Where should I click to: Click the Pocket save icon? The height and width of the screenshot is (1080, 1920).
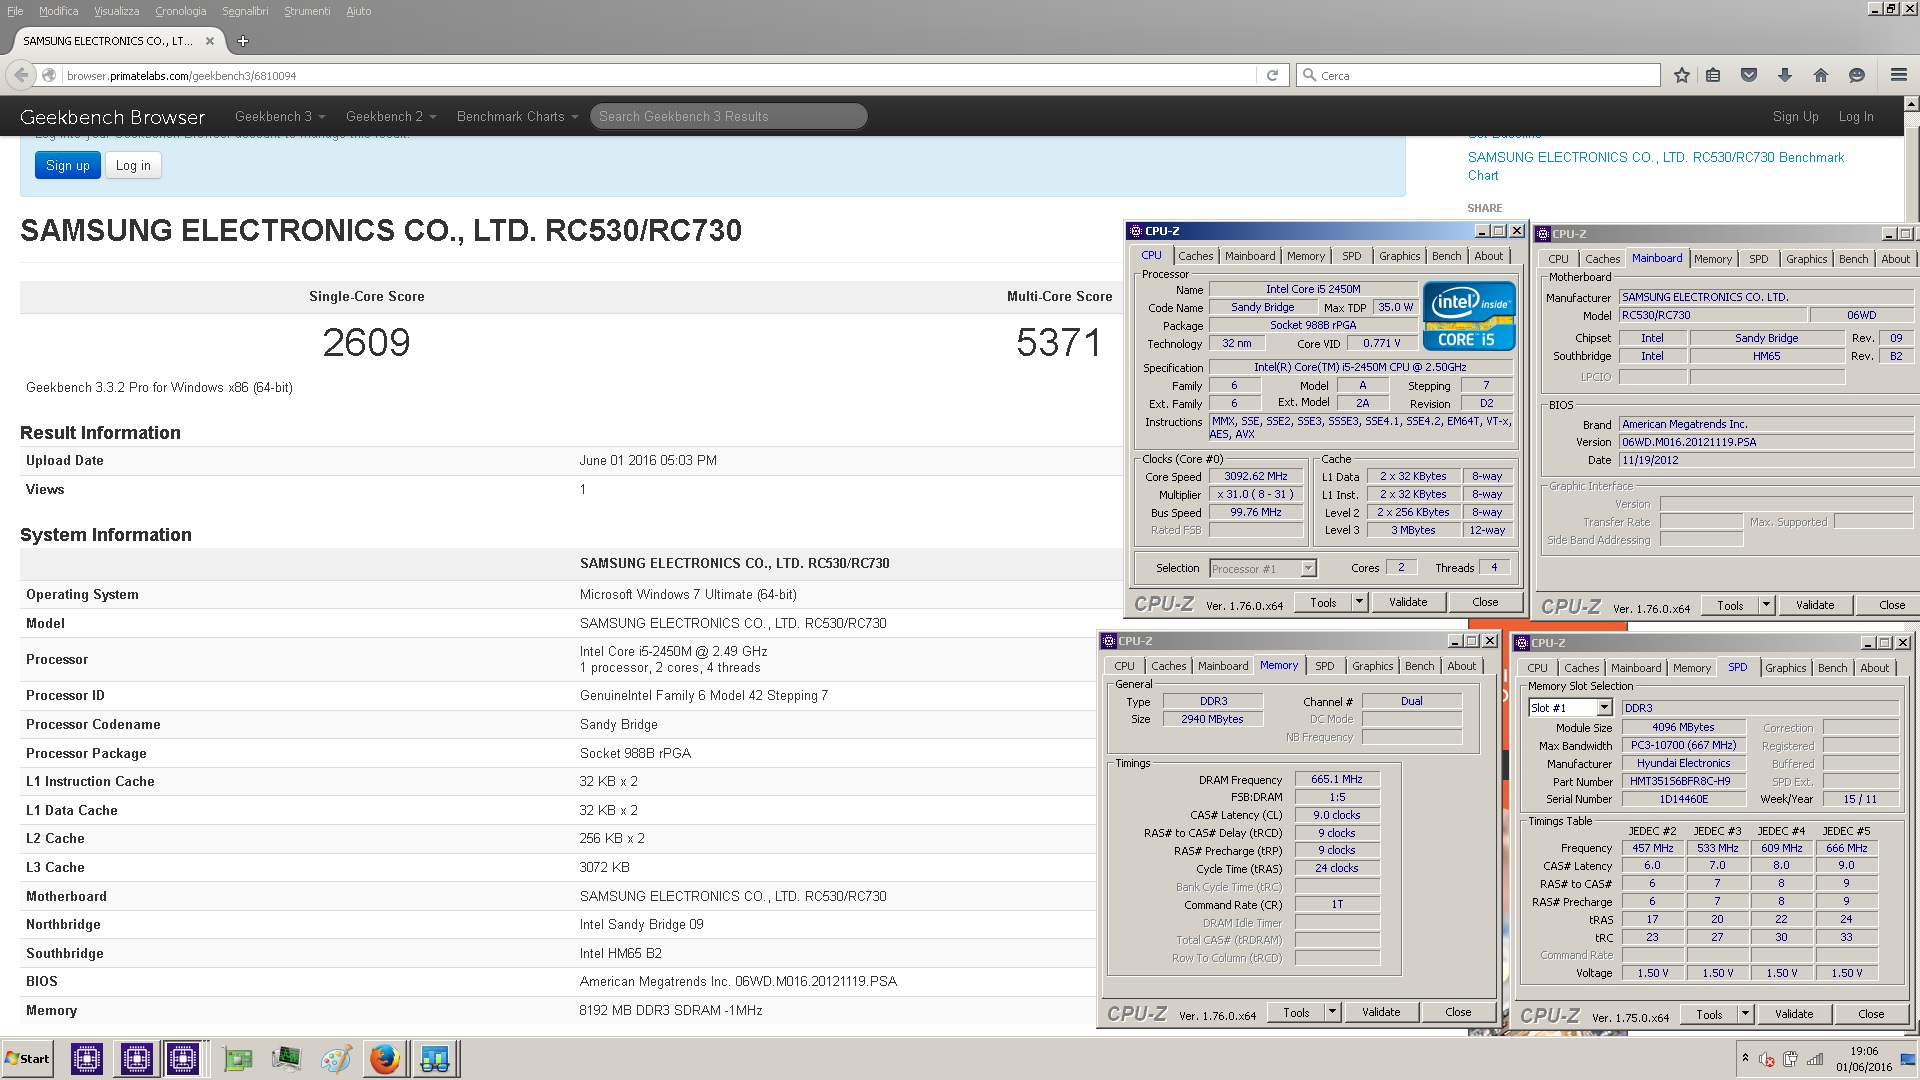coord(1749,75)
